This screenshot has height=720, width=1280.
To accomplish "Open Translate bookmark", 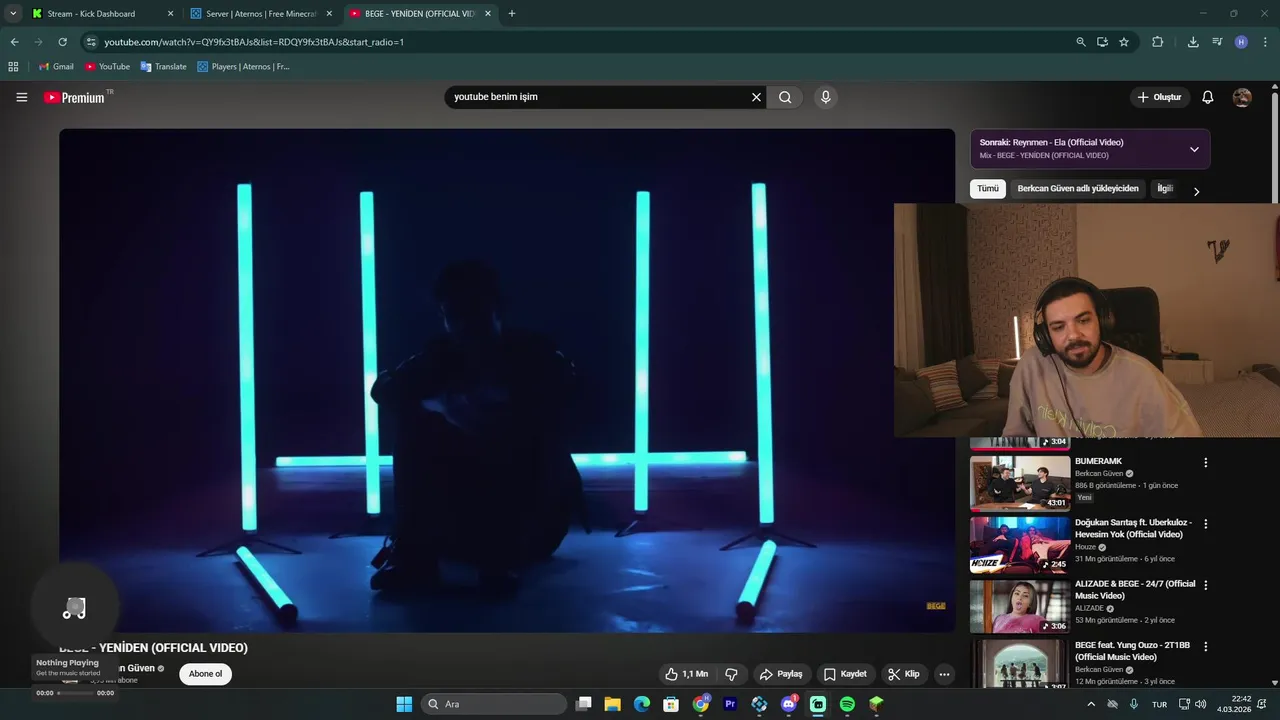I will pyautogui.click(x=163, y=67).
